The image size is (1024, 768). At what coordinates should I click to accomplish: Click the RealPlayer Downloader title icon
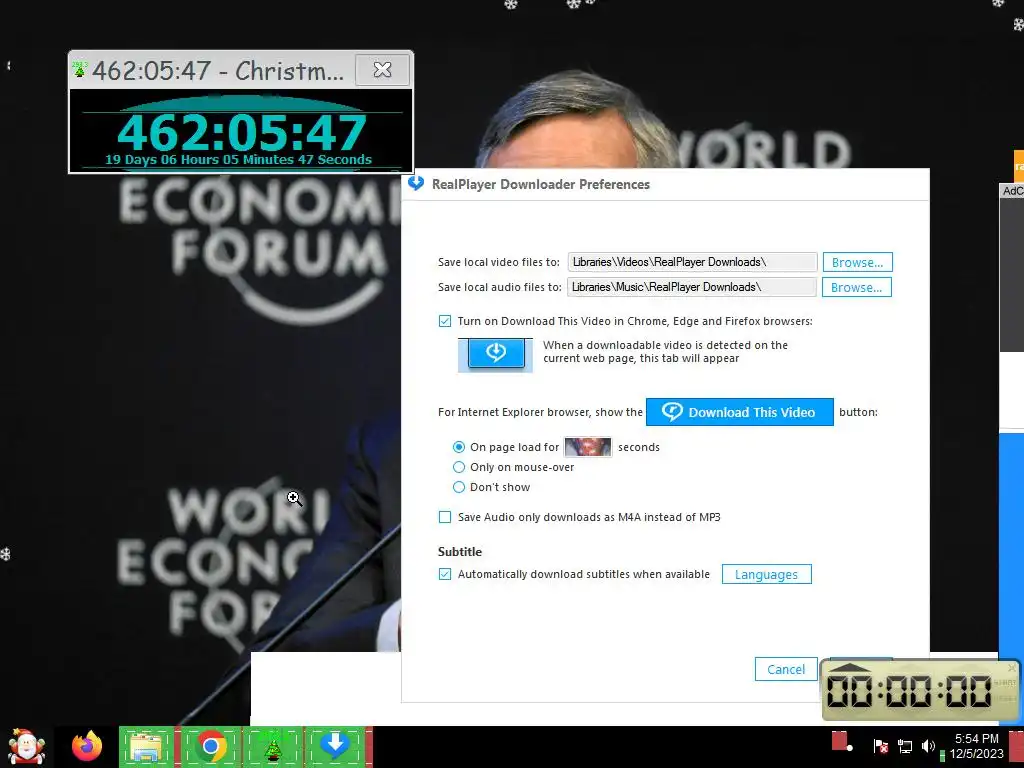coord(416,184)
